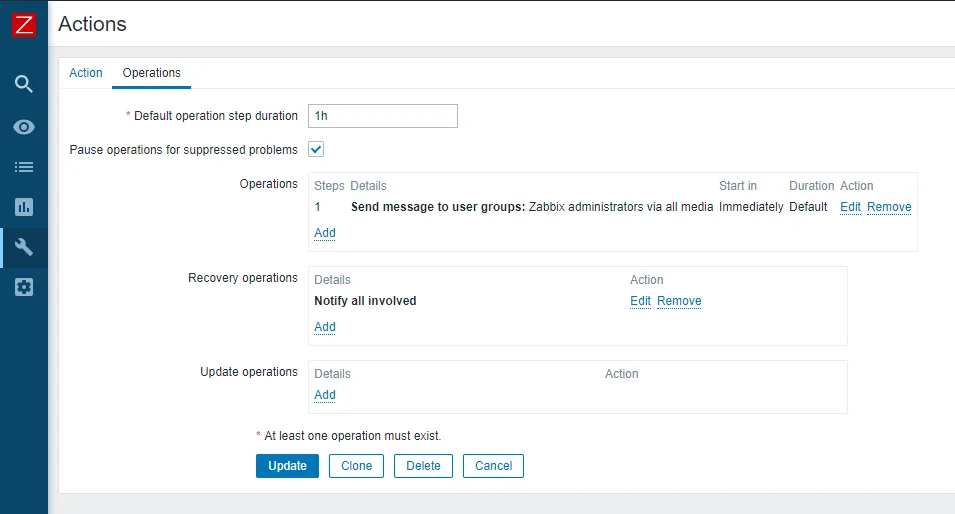Click the 'Immediately' start value
The width and height of the screenshot is (955, 514).
(751, 207)
